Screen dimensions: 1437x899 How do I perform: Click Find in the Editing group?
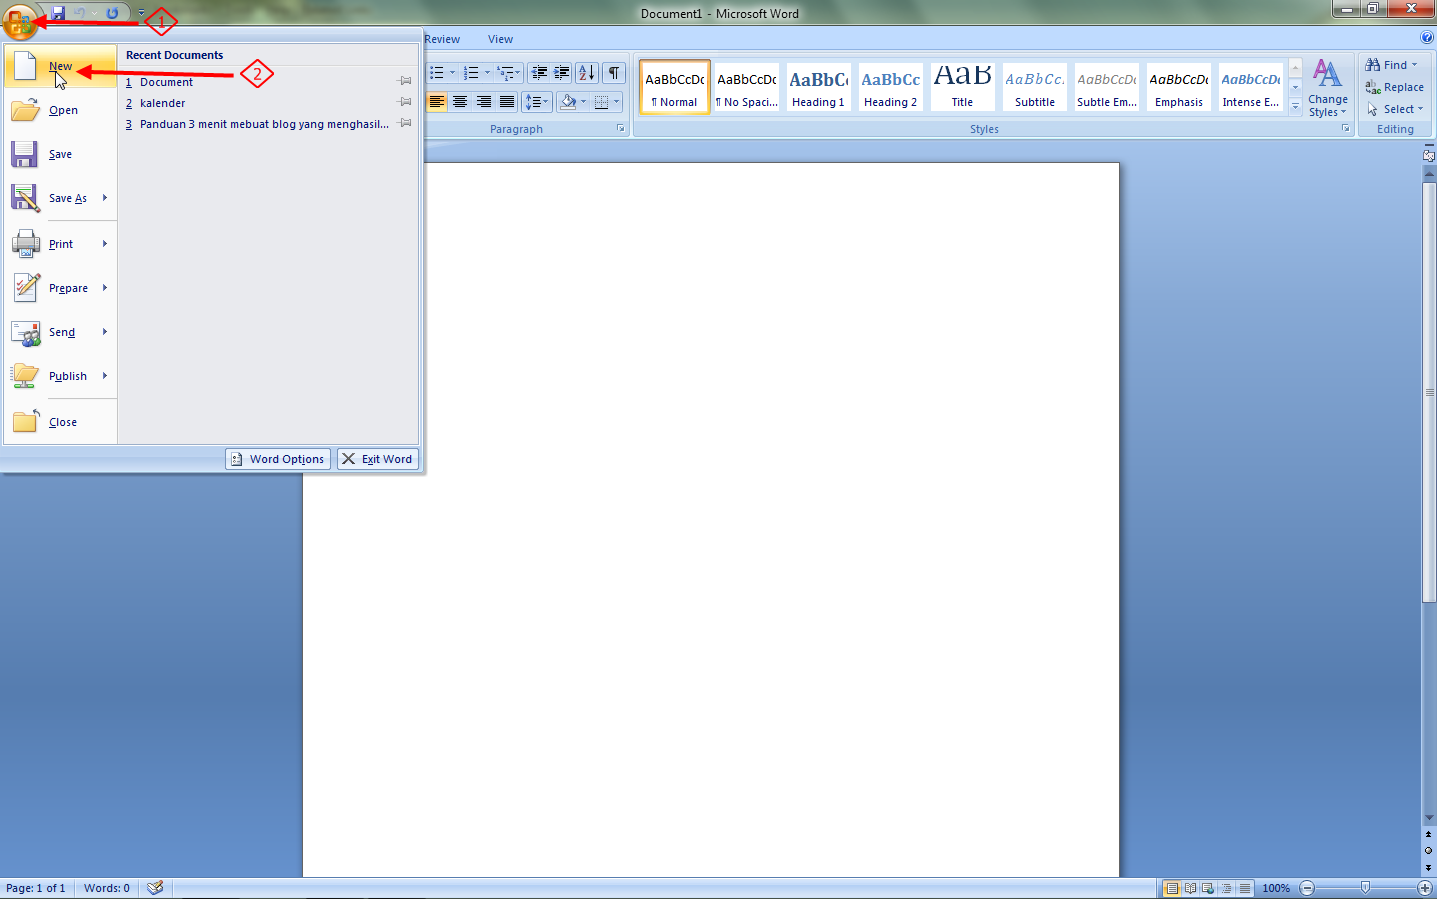click(x=1391, y=65)
